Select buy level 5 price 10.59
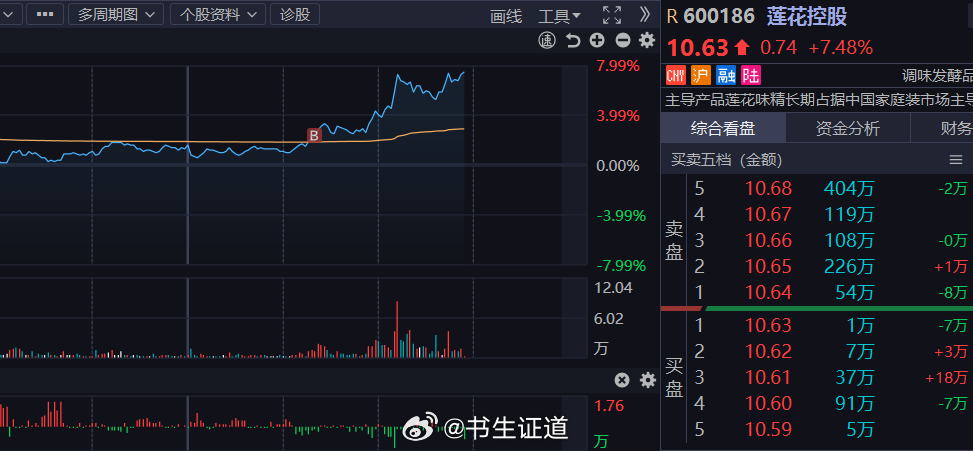 pos(768,429)
